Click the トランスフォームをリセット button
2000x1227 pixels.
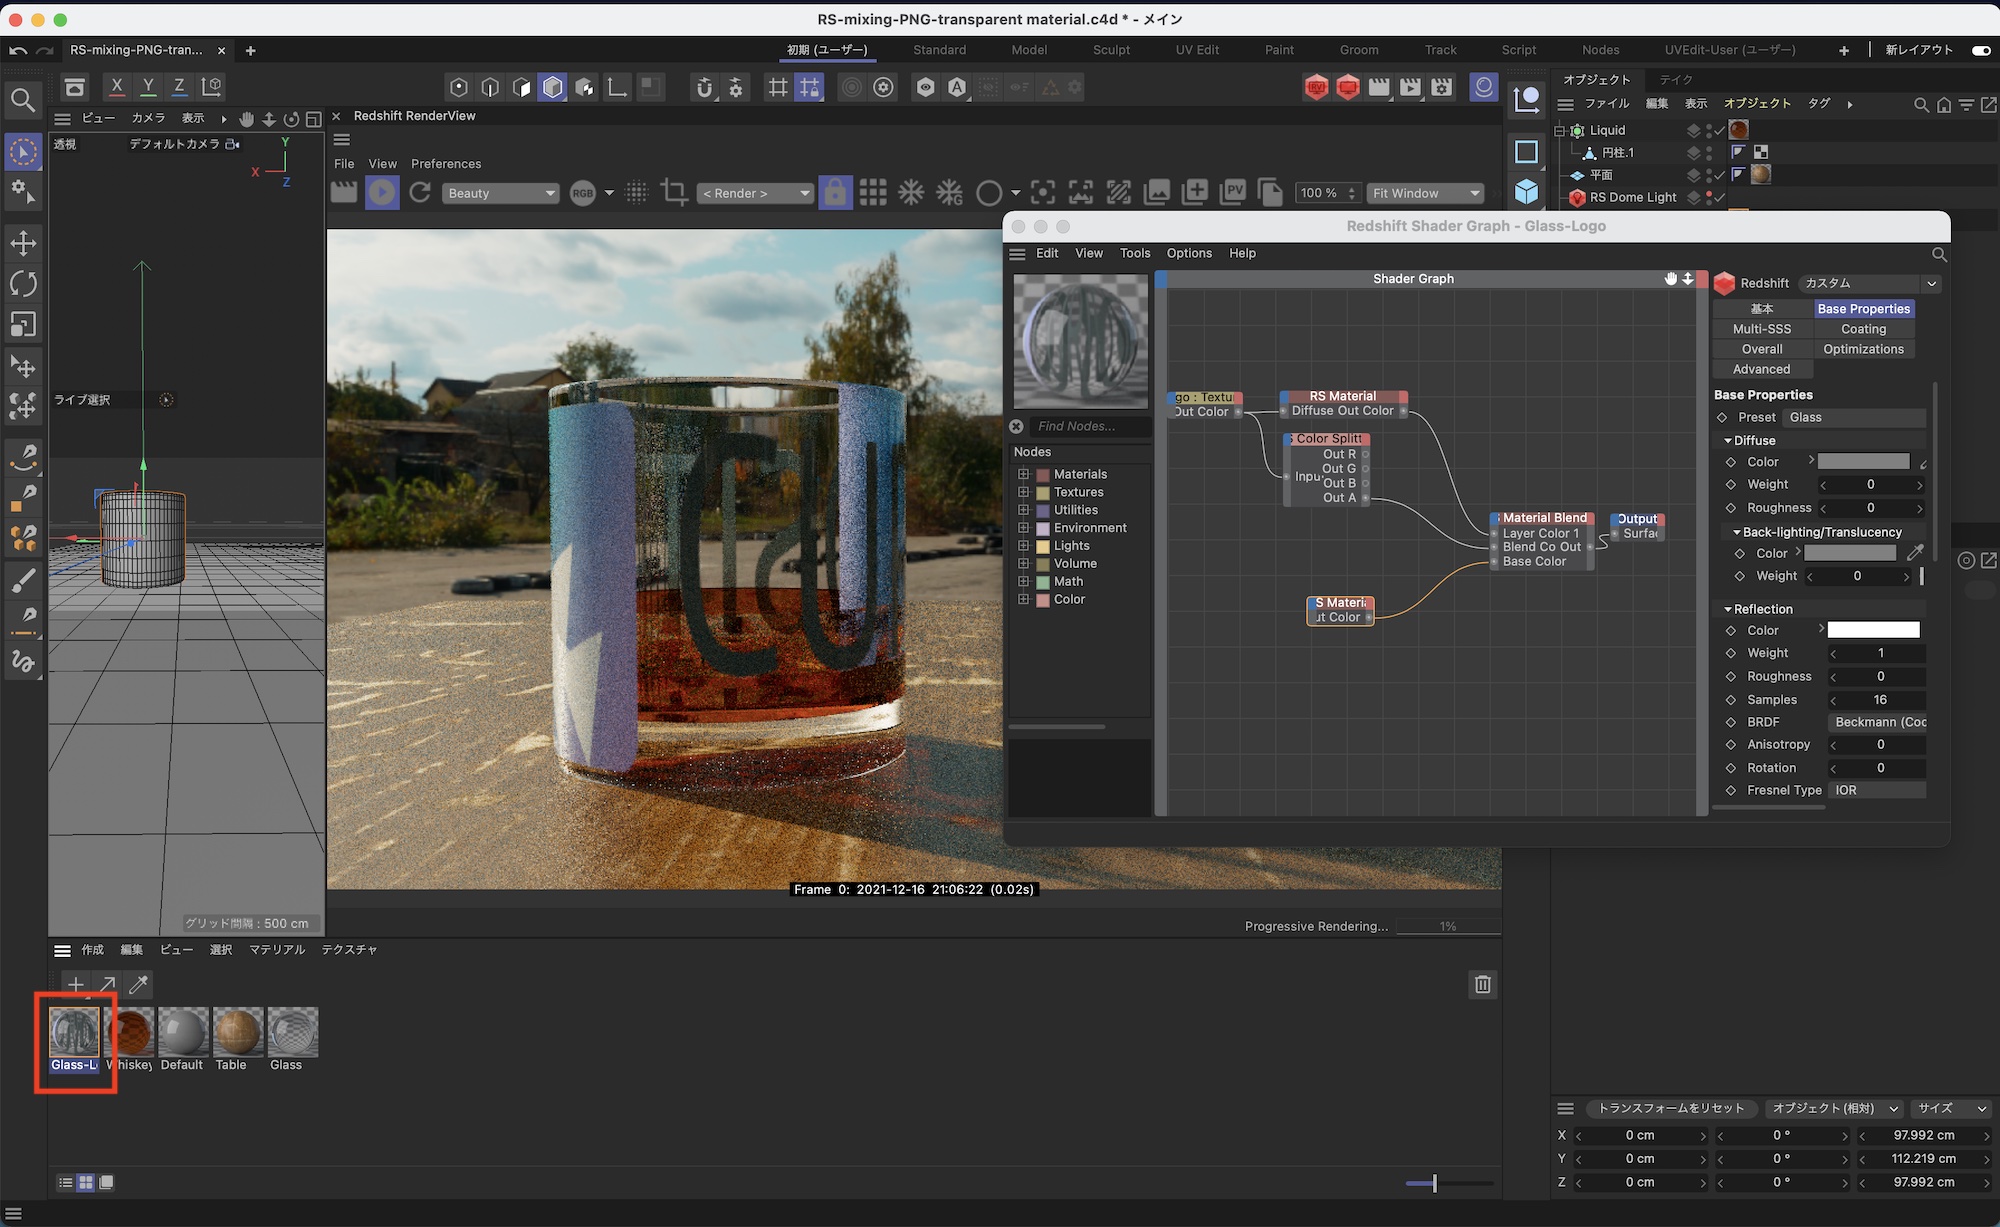point(1670,1108)
